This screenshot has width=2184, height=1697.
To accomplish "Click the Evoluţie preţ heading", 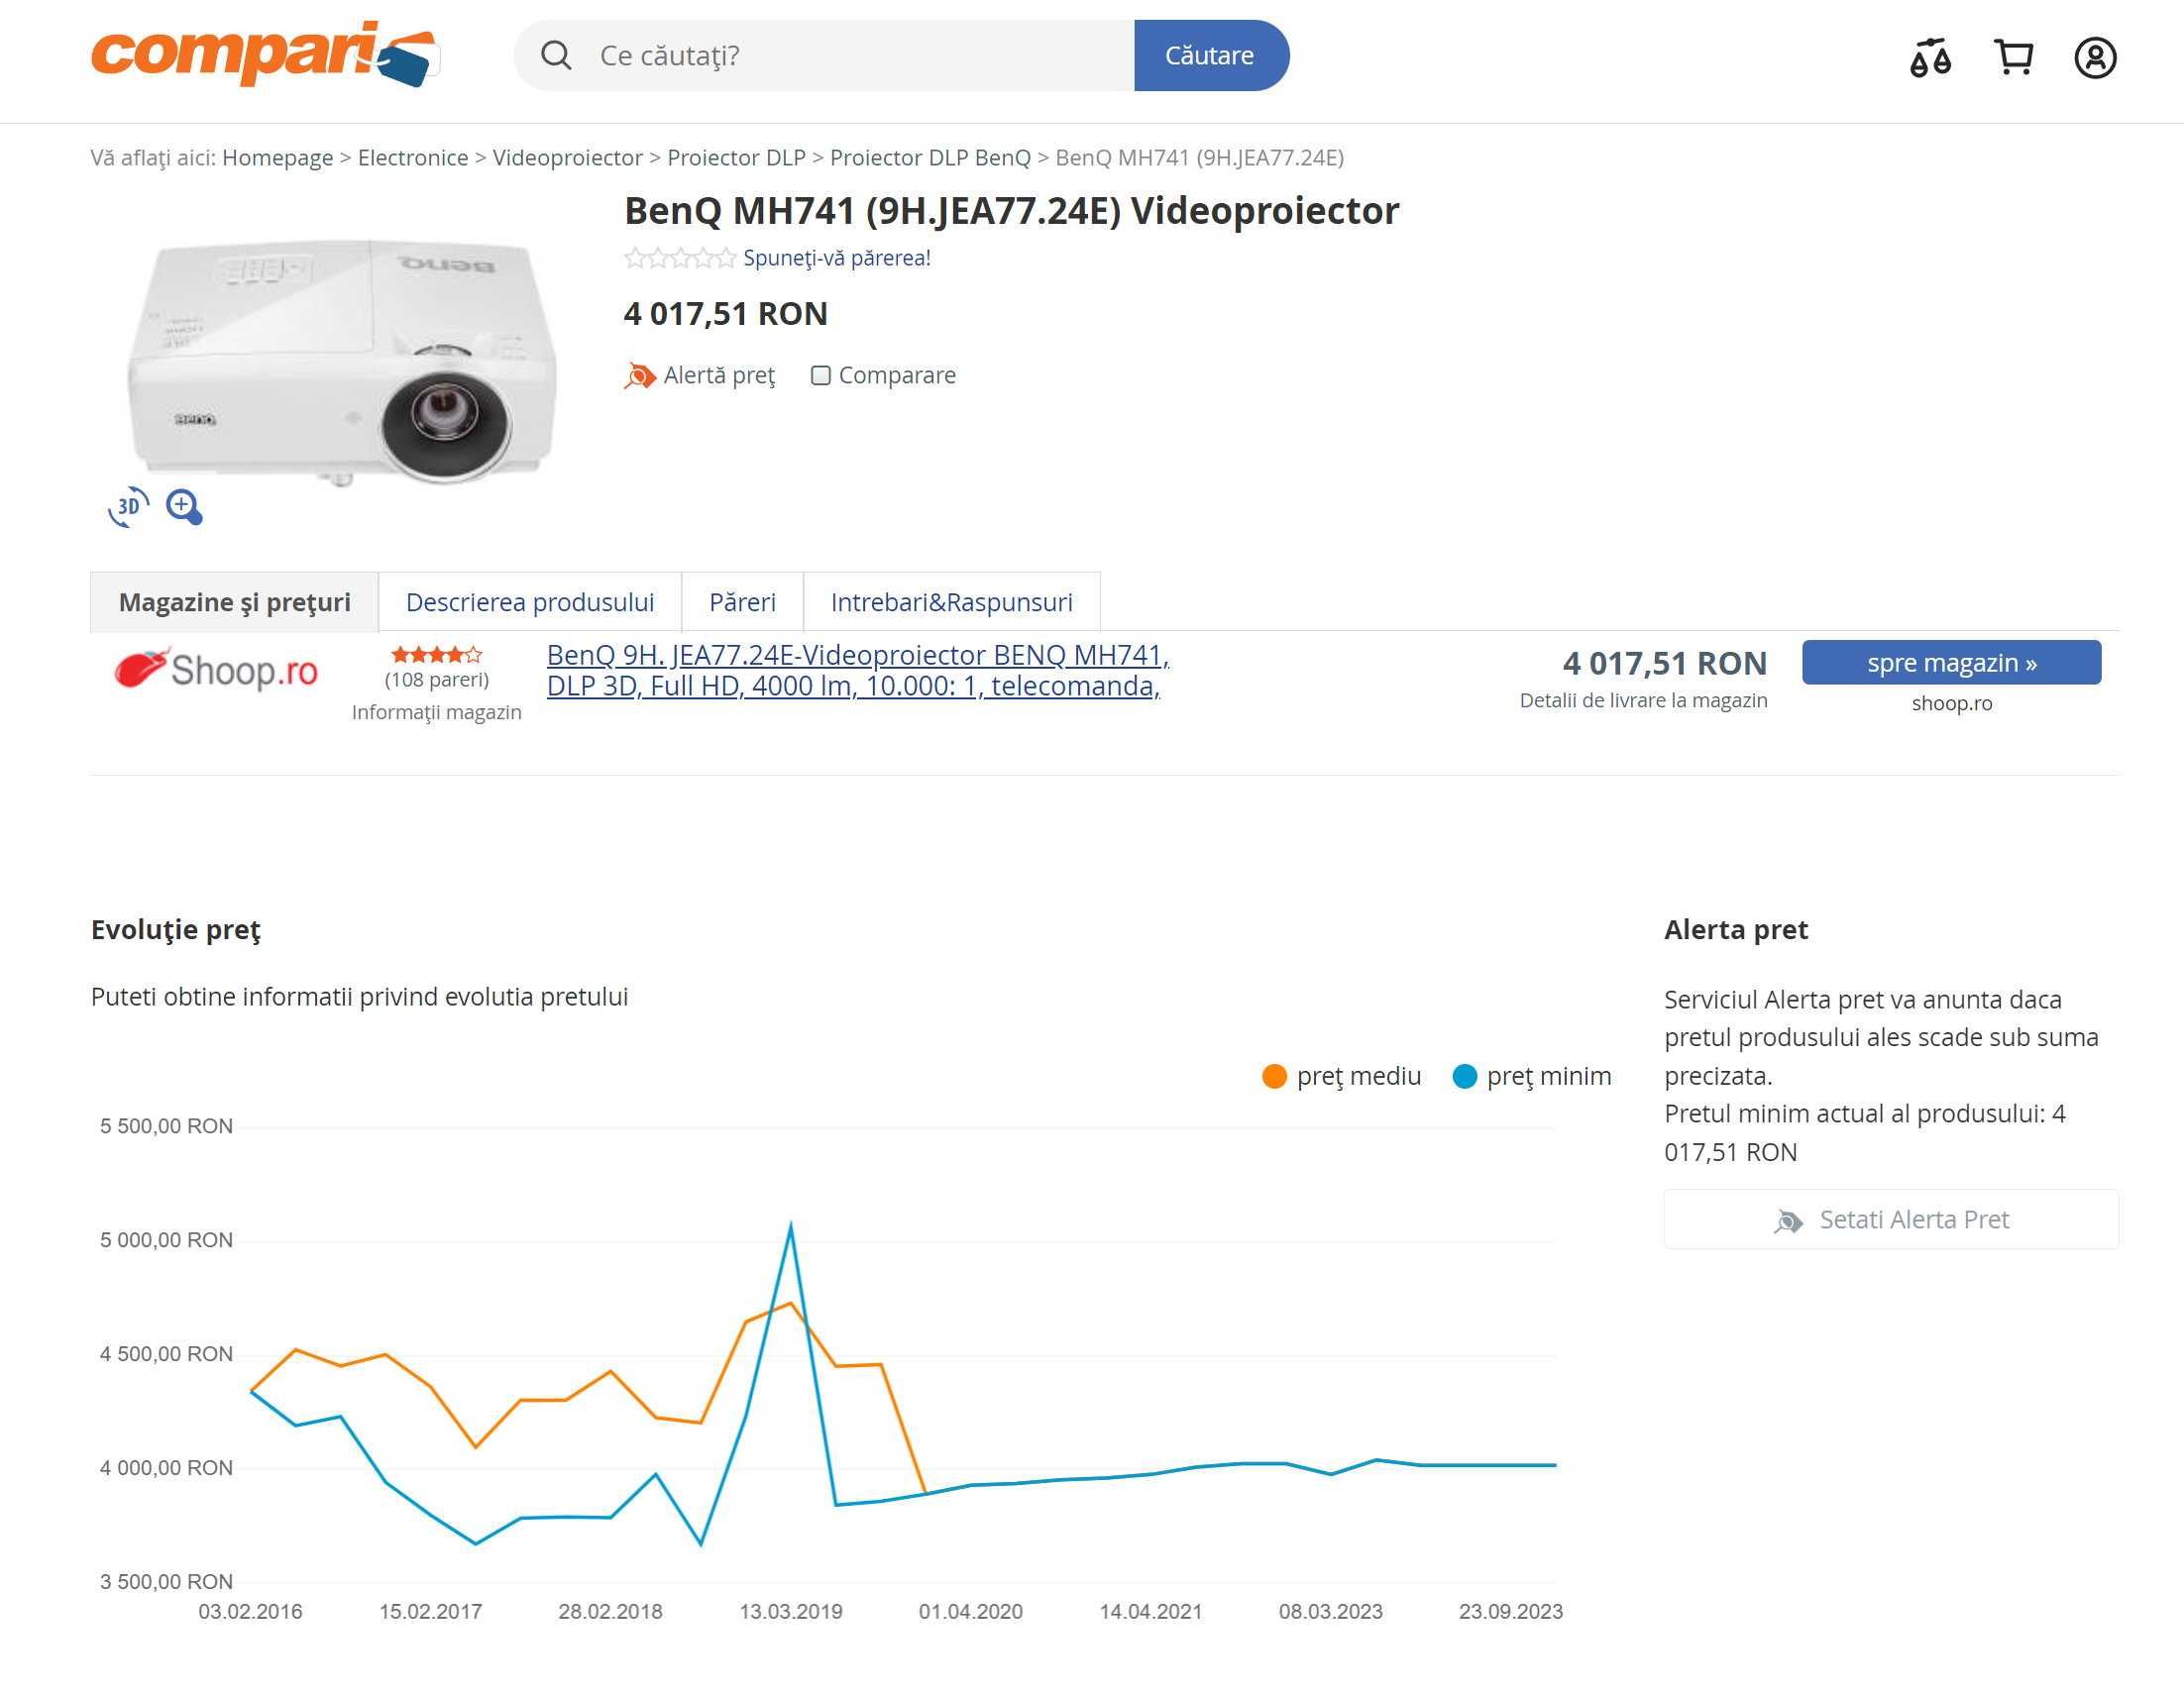I will click(x=175, y=929).
